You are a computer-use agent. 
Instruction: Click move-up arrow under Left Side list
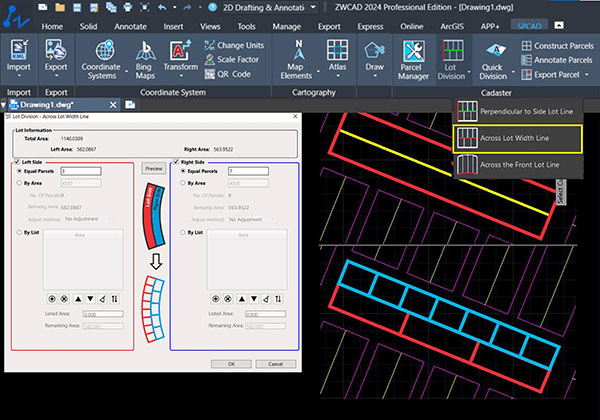pyautogui.click(x=78, y=299)
